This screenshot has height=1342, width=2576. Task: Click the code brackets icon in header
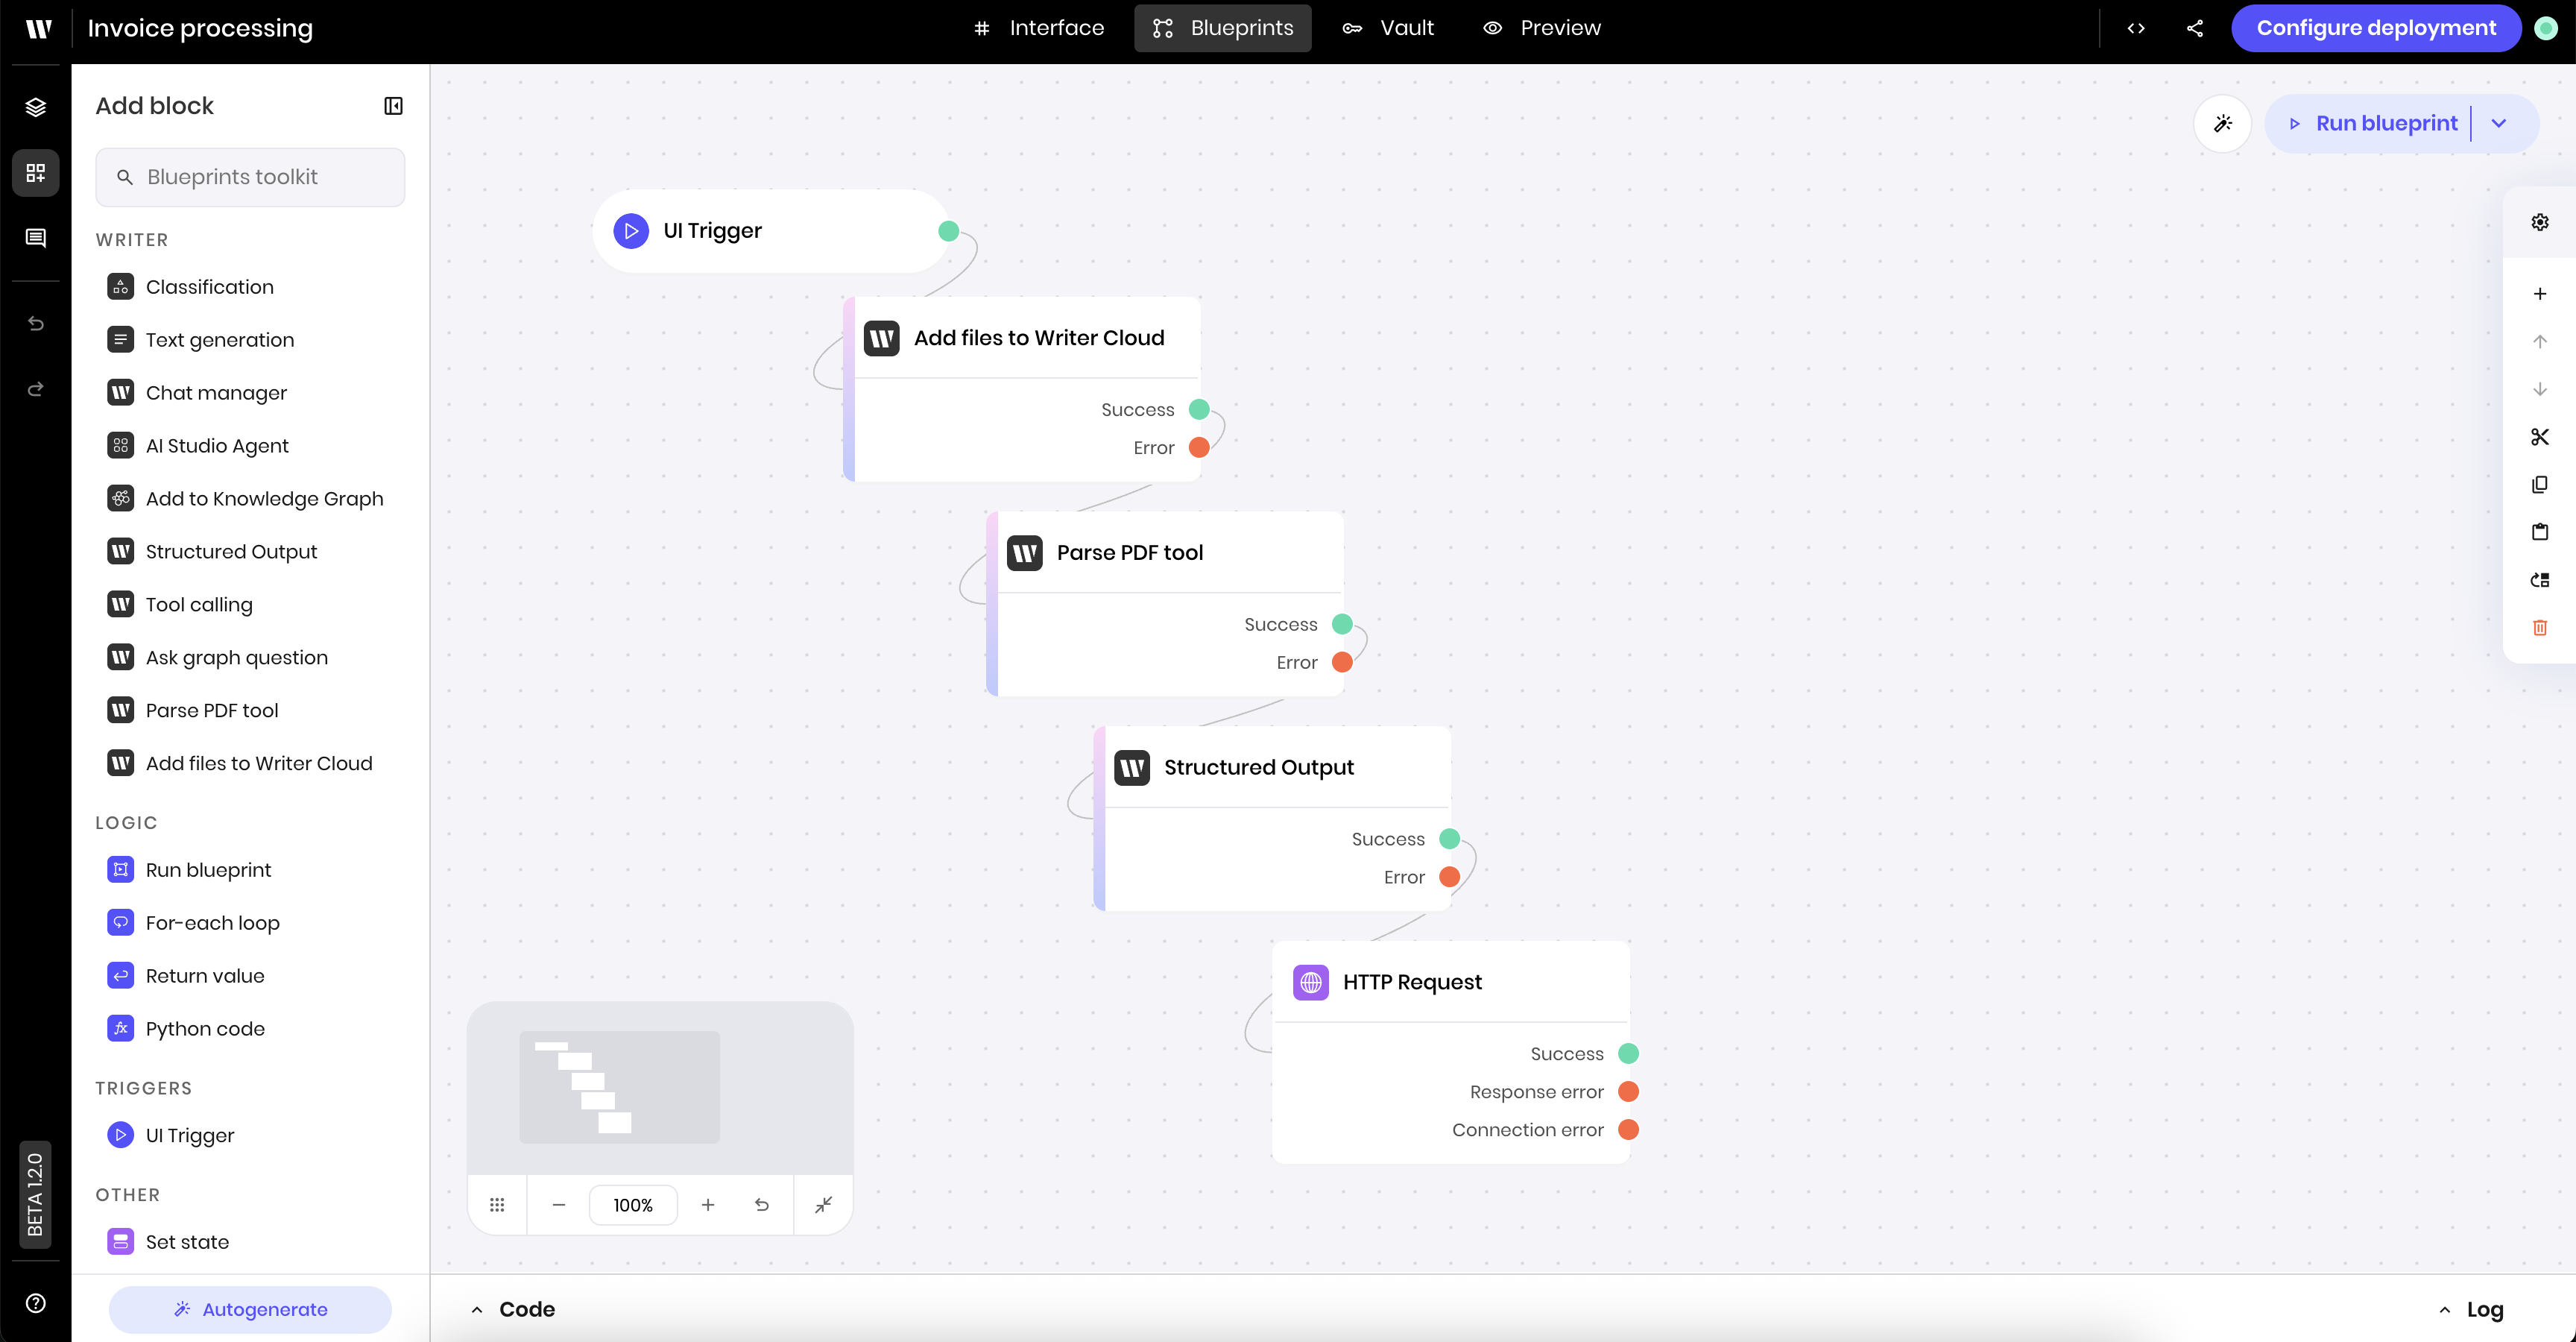point(2136,28)
